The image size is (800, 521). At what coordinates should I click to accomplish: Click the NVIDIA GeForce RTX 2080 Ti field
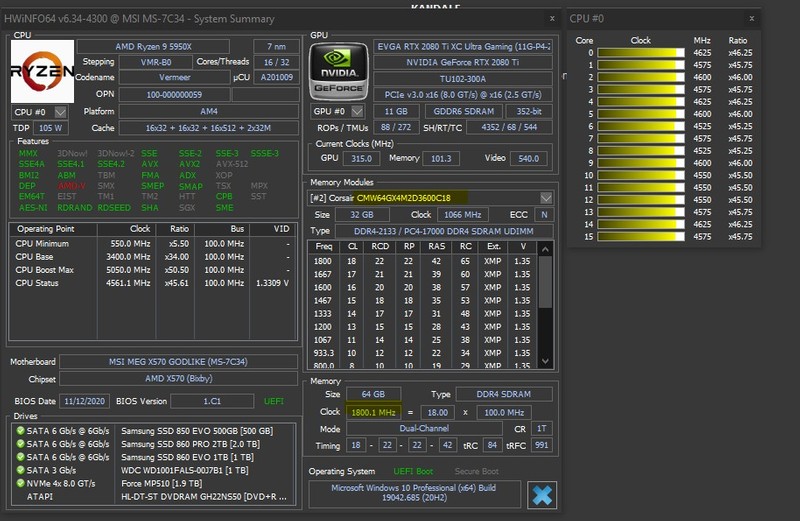pyautogui.click(x=463, y=62)
